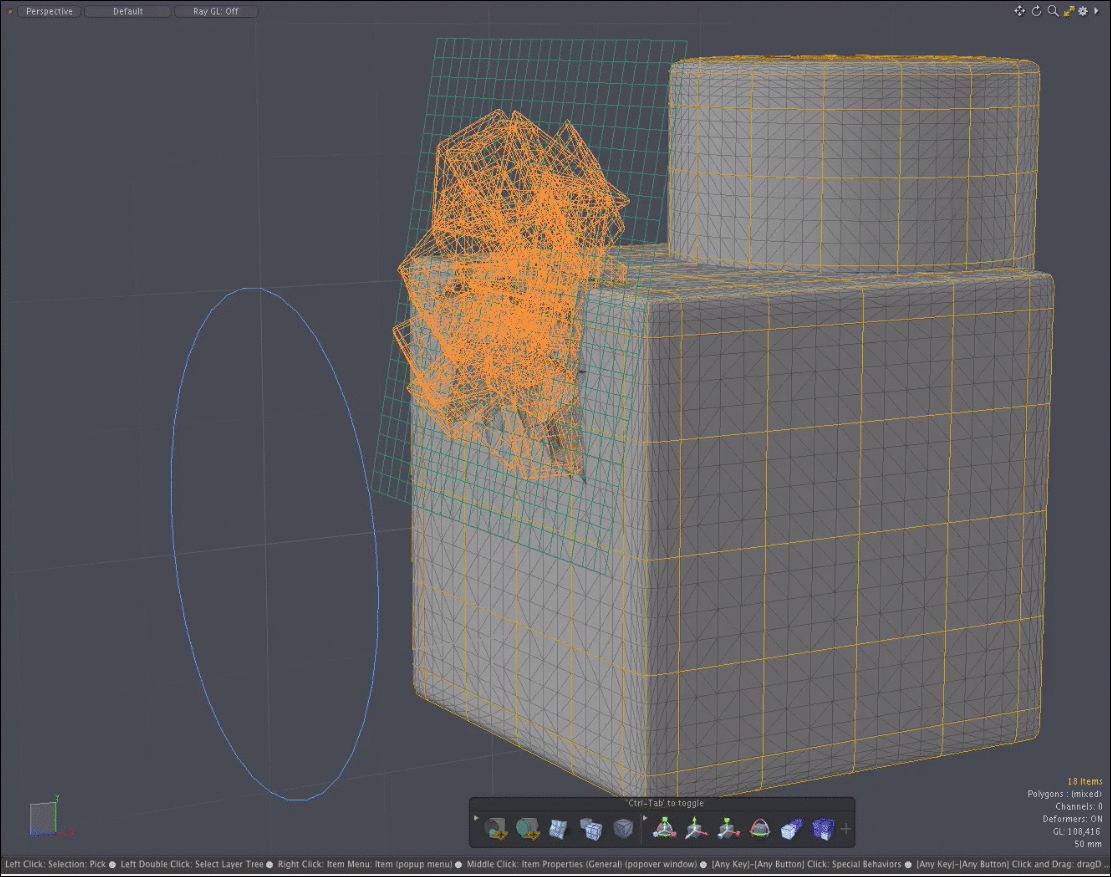
Task: Toggle the orange maximize viewport arrows icon
Action: point(1068,11)
